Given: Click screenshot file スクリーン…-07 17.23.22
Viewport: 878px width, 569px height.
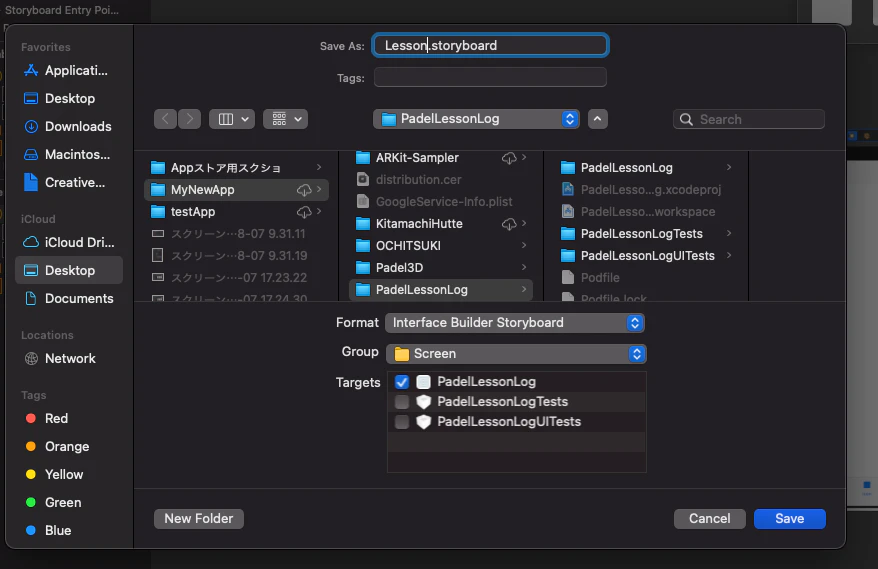Looking at the screenshot, I should 236,278.
